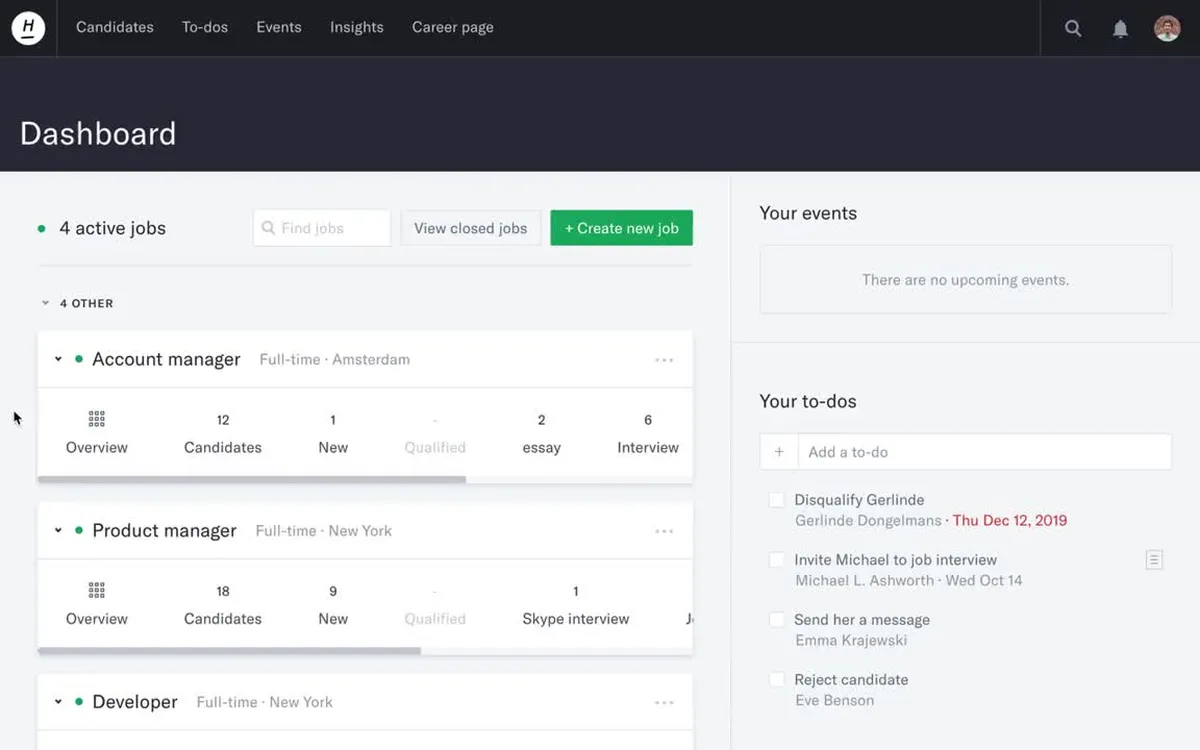Go to Events in the navigation
The image size is (1200, 750).
[279, 27]
